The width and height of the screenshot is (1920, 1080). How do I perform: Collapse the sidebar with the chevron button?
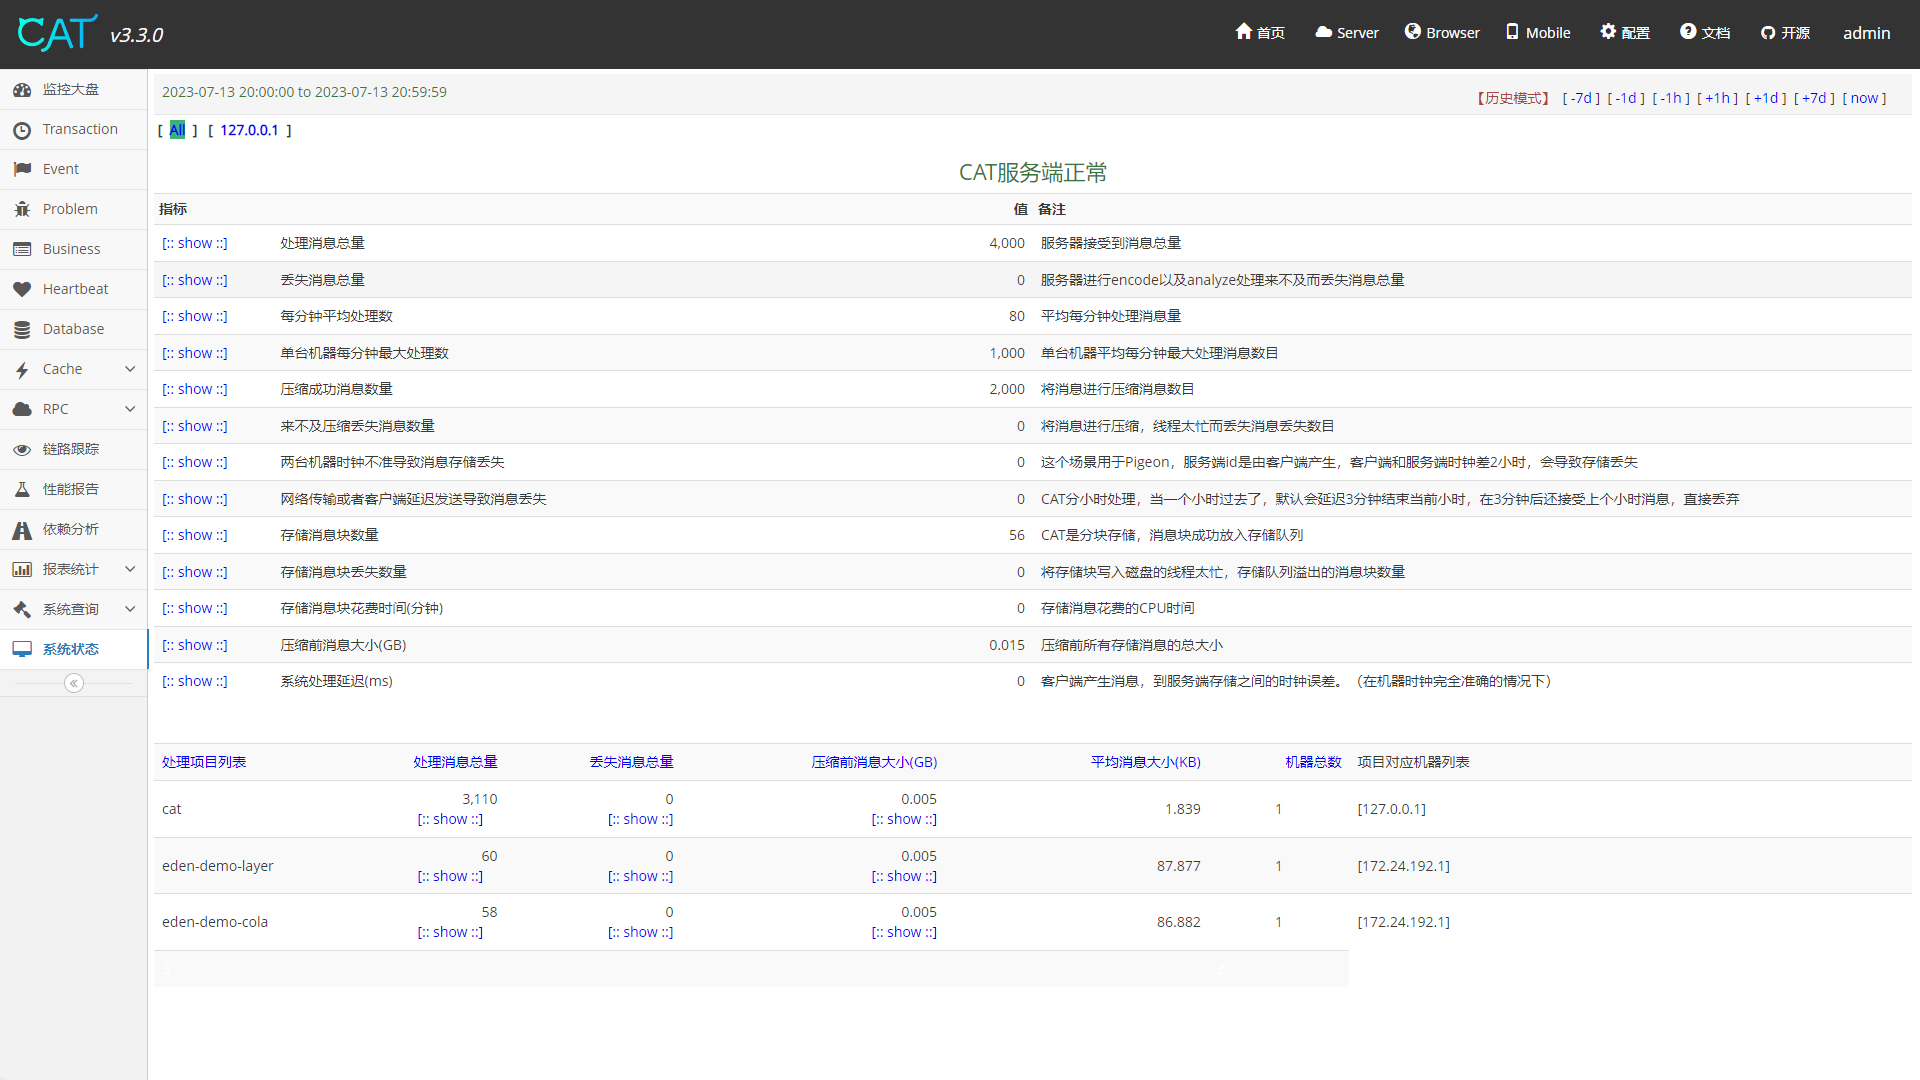[74, 683]
